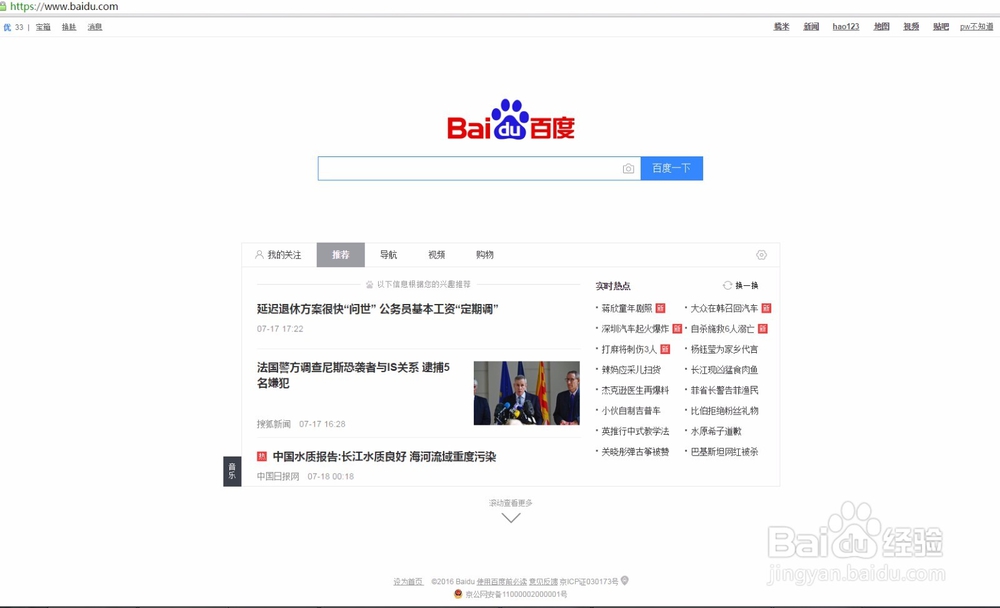
Task: Click the Baidu paw logo
Action: [510, 119]
